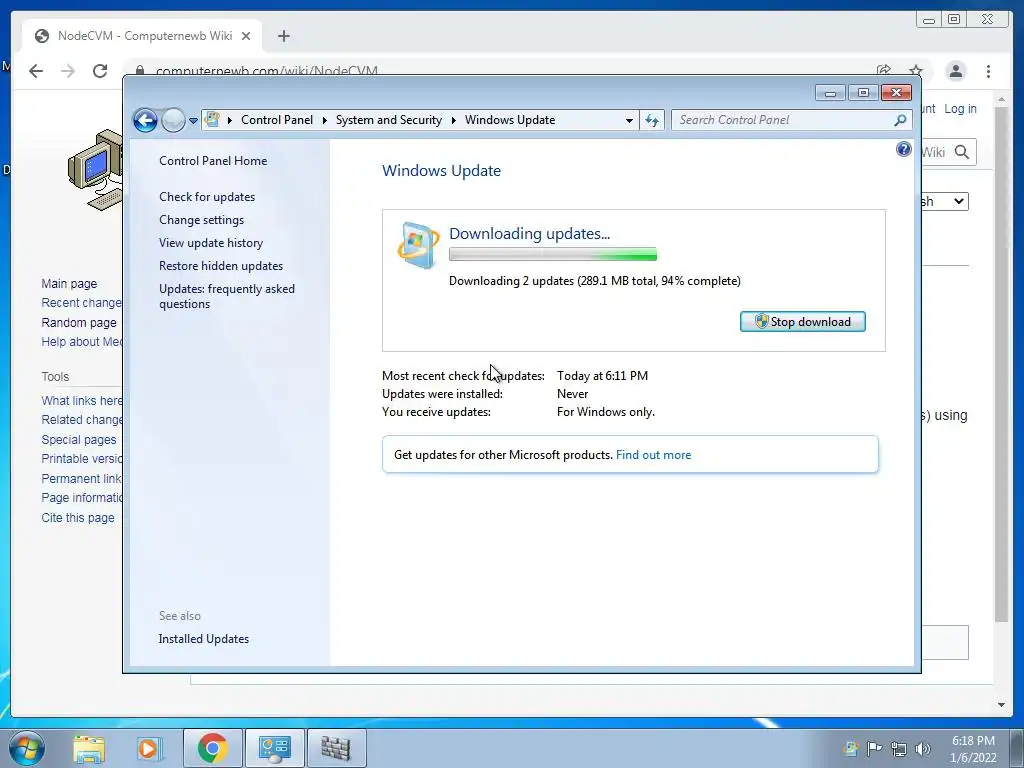
Task: Open wiki Random page link
Action: [79, 323]
